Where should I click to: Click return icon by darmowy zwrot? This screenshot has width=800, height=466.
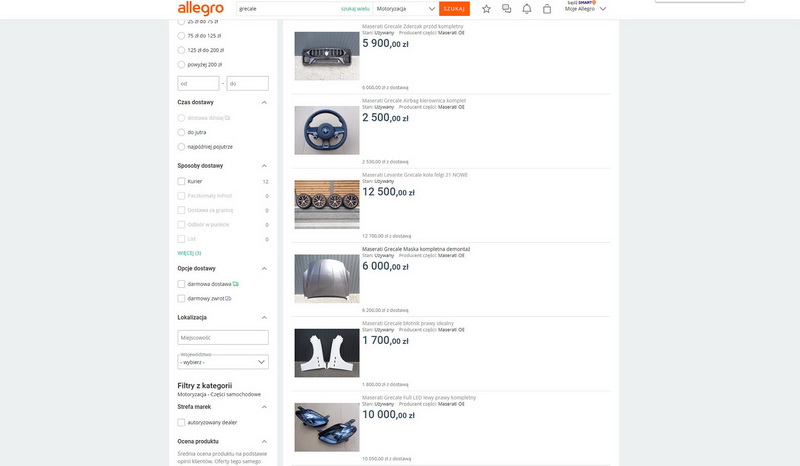[228, 298]
